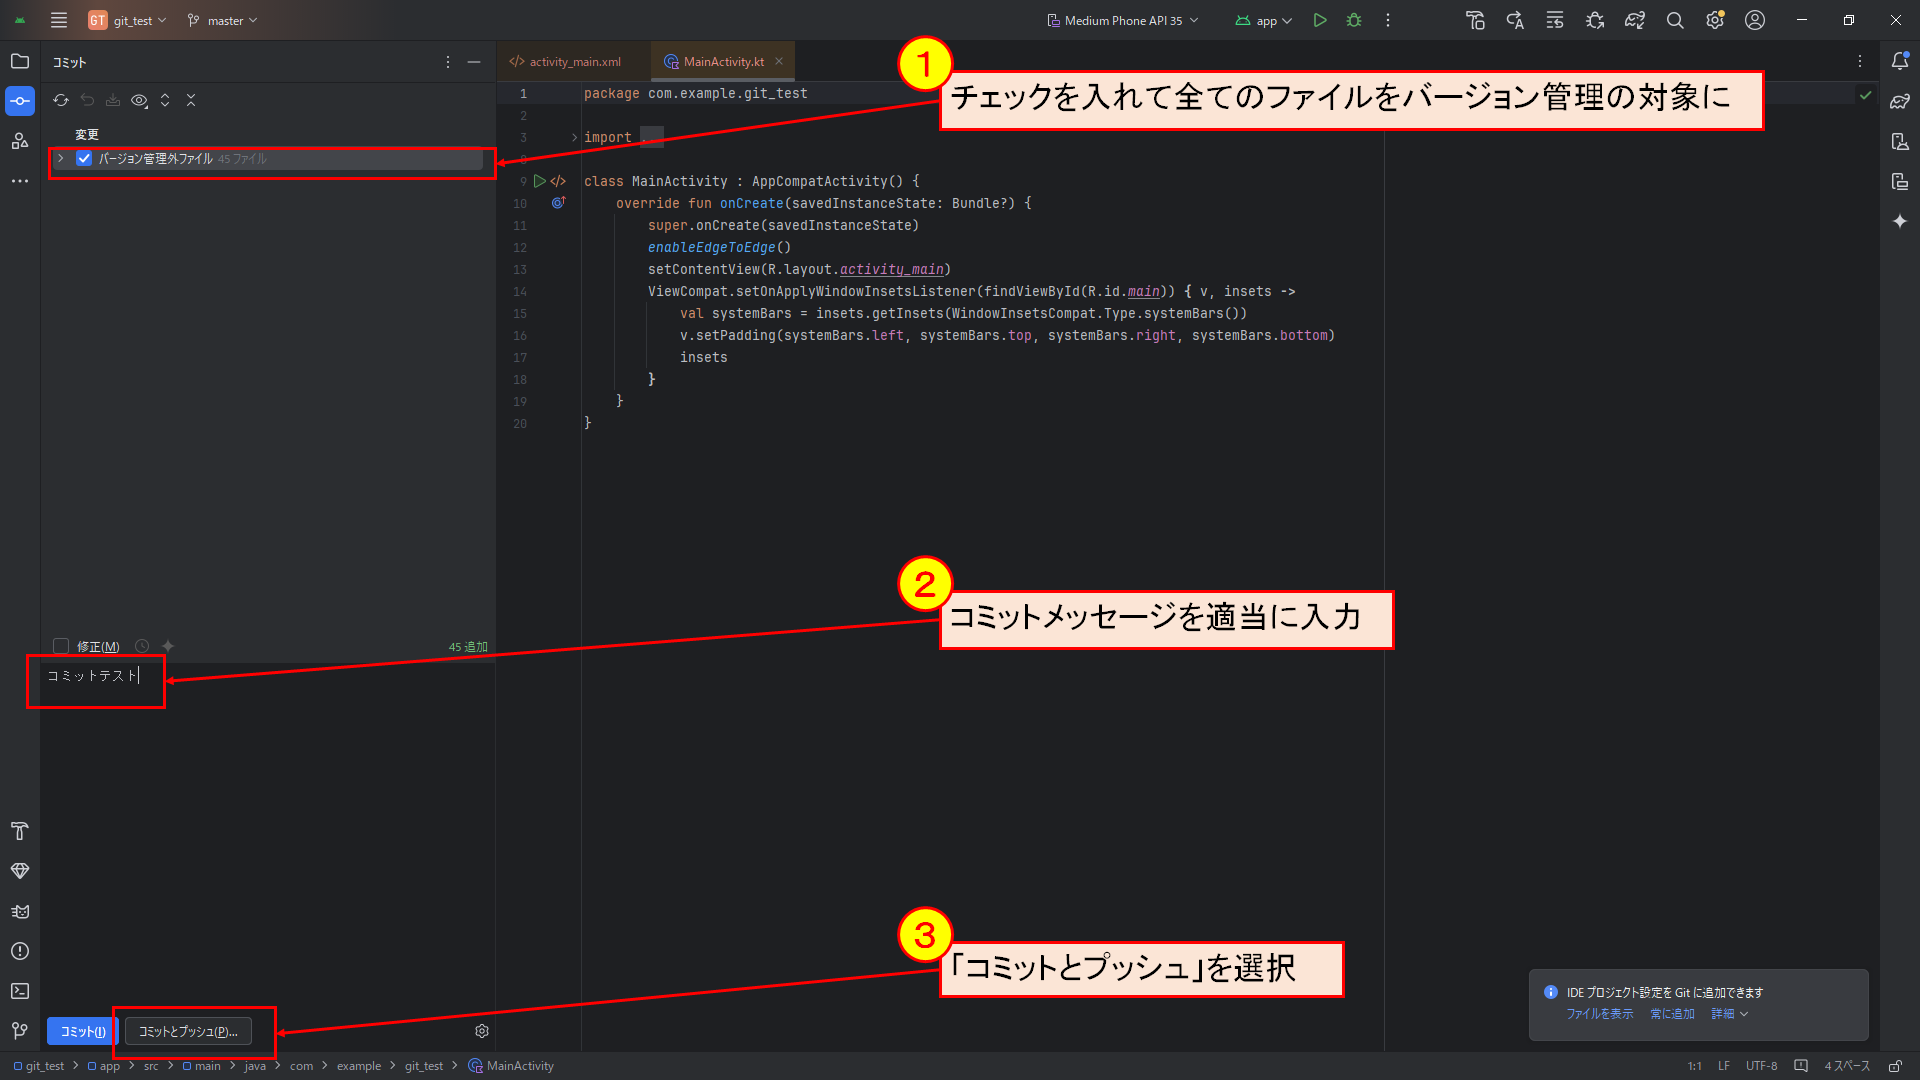Click the コミットとプッシュ(P)... button
The image size is (1920, 1080).
click(188, 1031)
